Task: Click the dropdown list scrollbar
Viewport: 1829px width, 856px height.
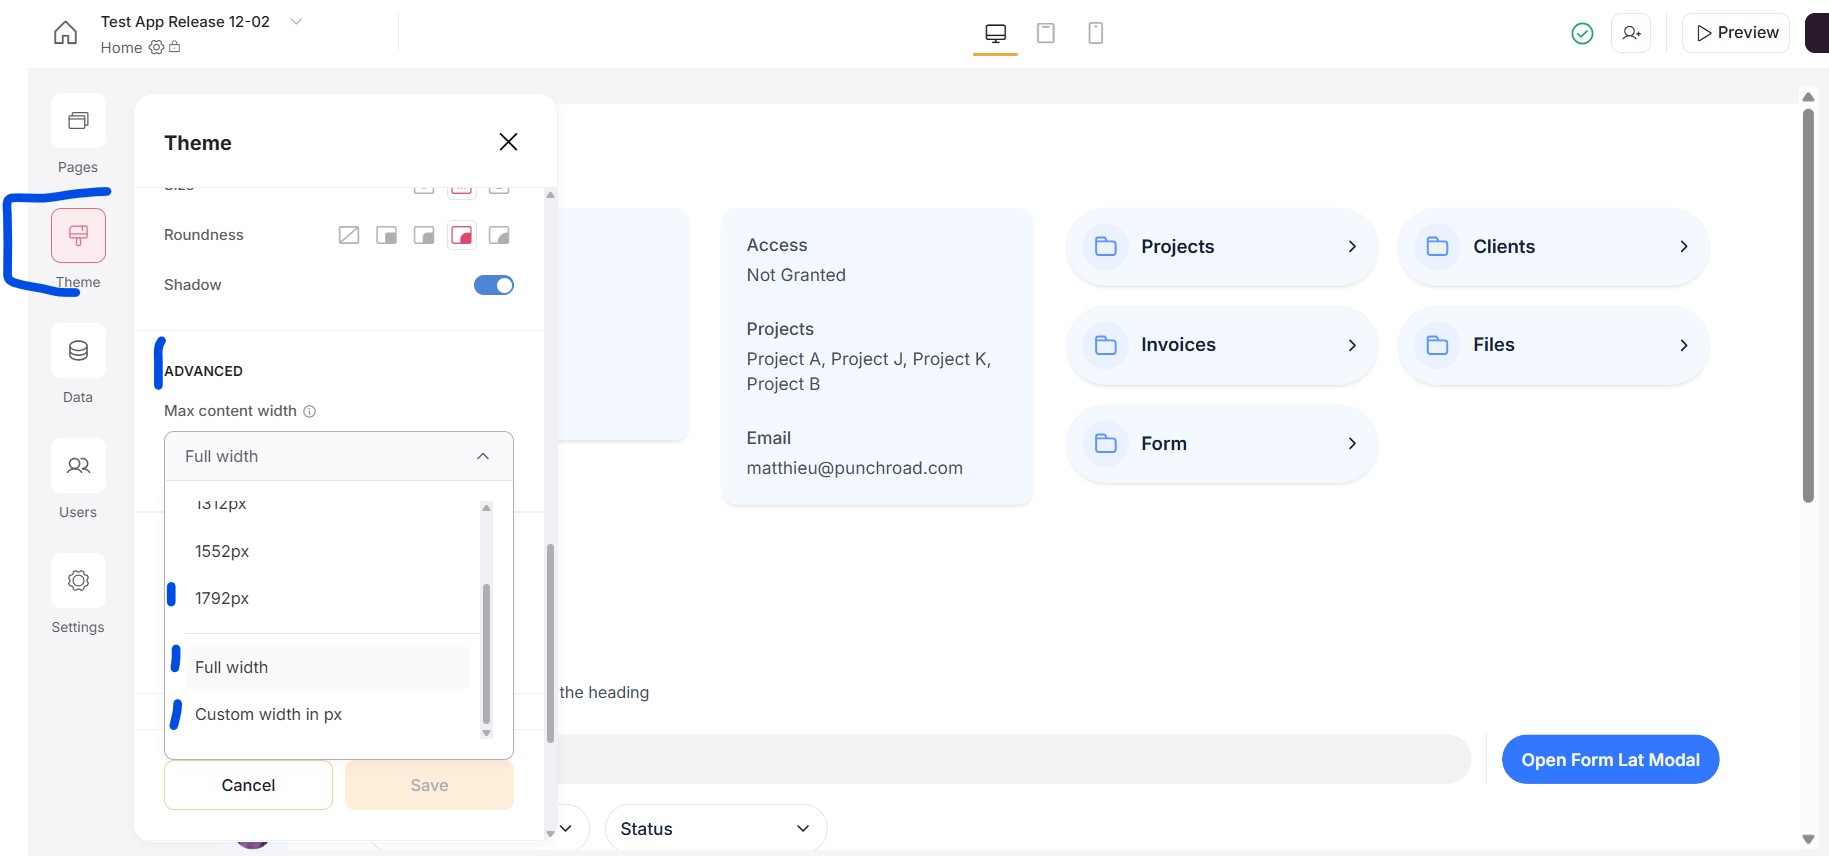Action: (486, 652)
